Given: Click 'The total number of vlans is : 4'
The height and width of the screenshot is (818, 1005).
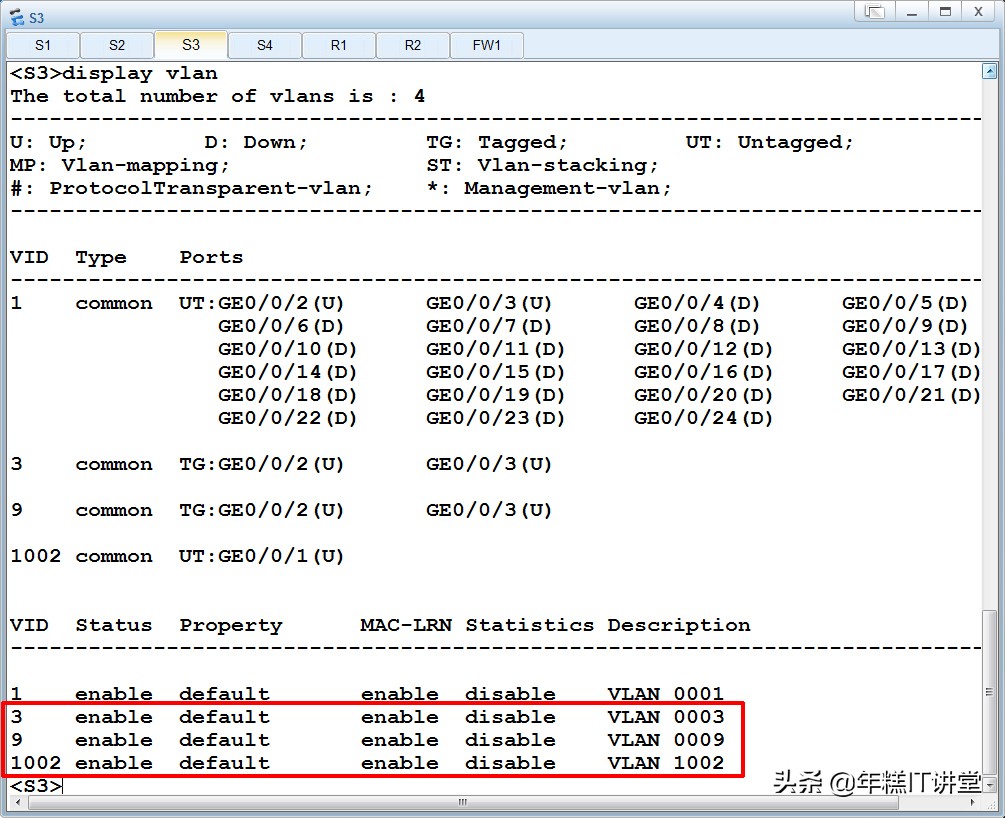Looking at the screenshot, I should [x=217, y=96].
